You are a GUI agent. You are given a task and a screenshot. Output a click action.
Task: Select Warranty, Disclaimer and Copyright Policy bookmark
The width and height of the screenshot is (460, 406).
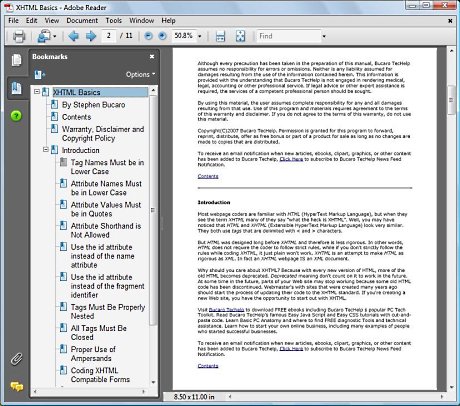[103, 134]
